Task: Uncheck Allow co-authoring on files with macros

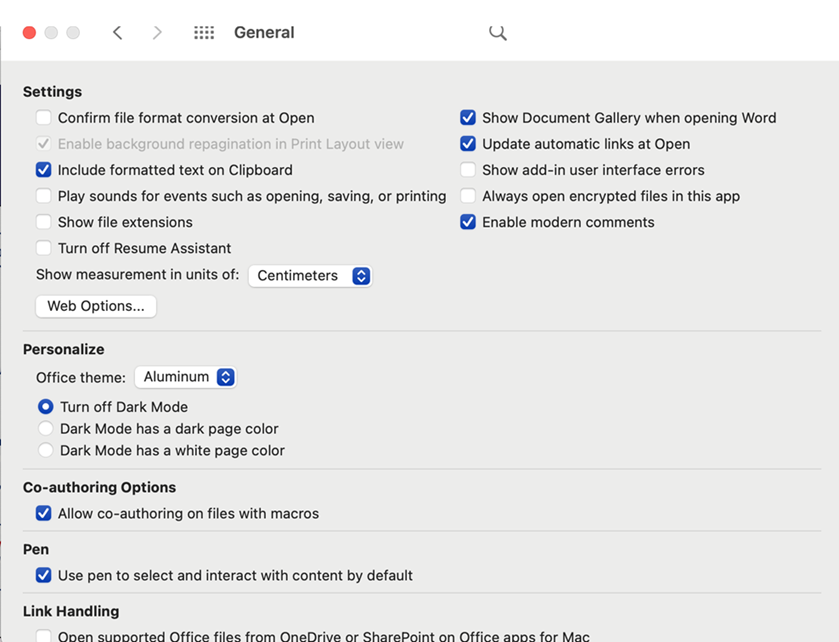Action: pyautogui.click(x=44, y=514)
